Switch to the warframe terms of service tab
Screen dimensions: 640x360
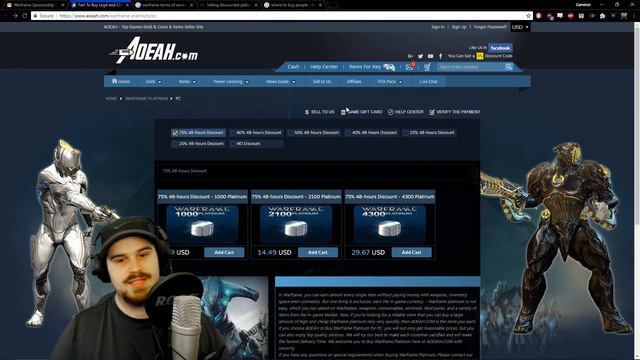coord(163,5)
